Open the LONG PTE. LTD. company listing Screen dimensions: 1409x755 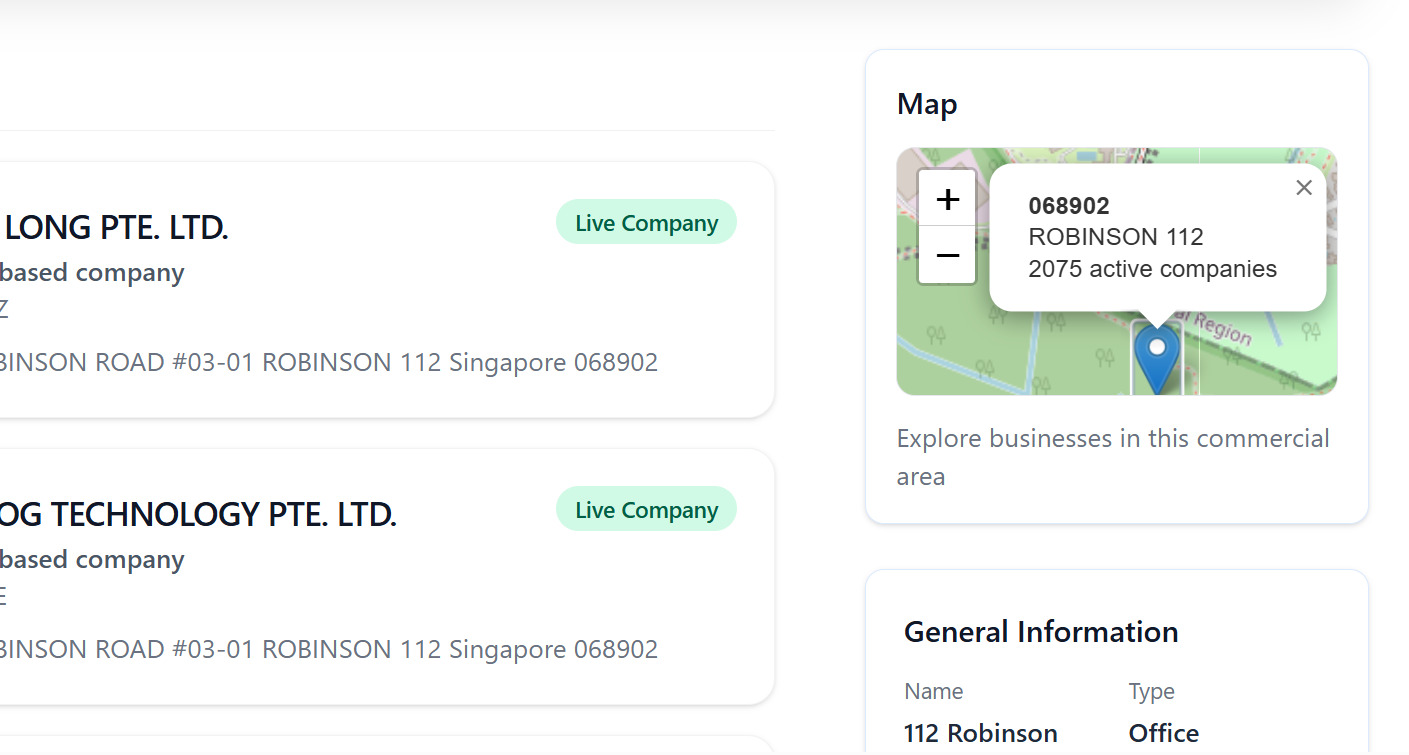pos(116,227)
